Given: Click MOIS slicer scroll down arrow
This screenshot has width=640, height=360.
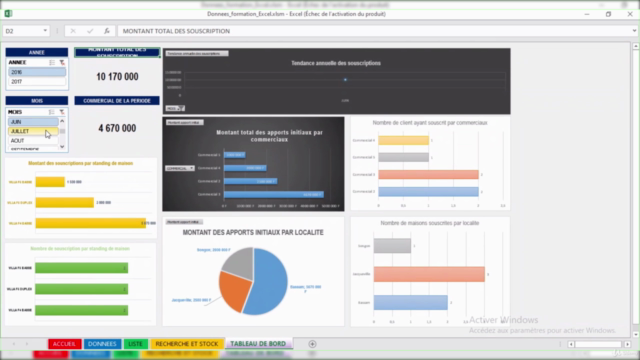Looking at the screenshot, I should coord(62,147).
